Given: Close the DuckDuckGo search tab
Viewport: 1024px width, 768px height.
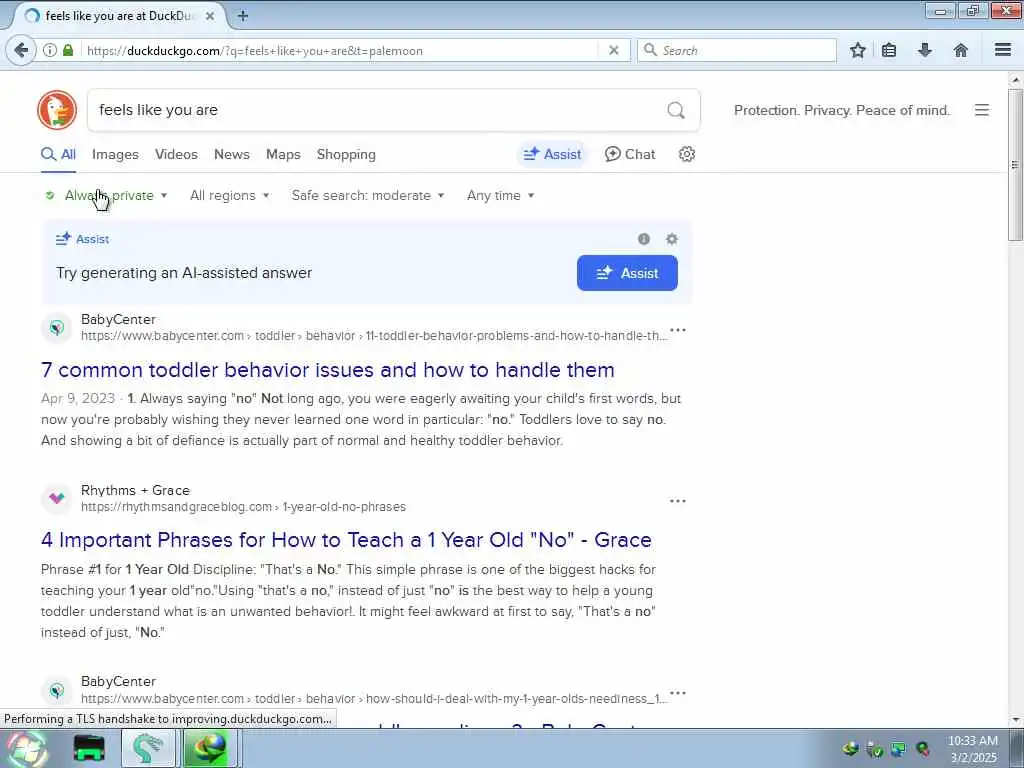Looking at the screenshot, I should (210, 16).
